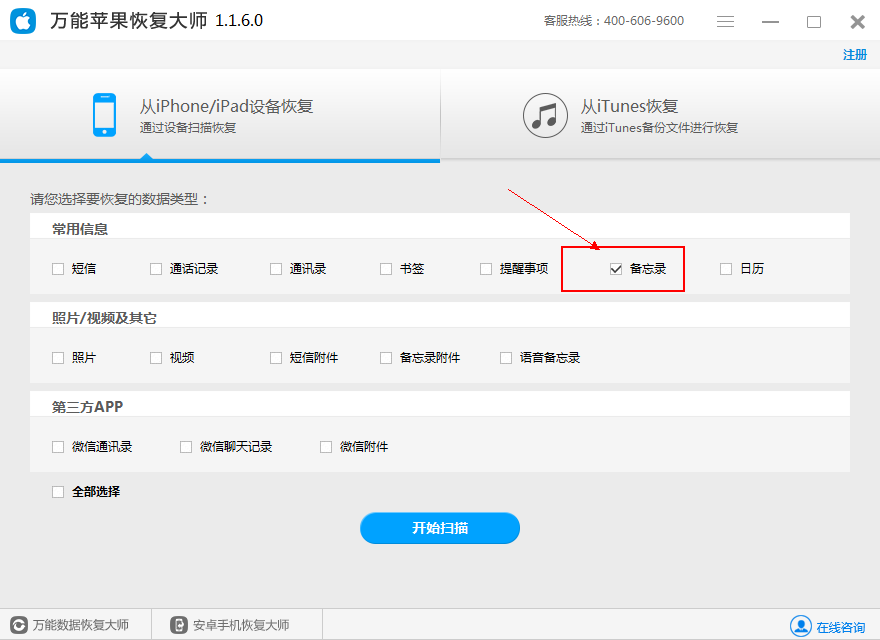Click the 通过设备扫描恢复 subtitle text
This screenshot has height=640, width=880.
point(188,127)
